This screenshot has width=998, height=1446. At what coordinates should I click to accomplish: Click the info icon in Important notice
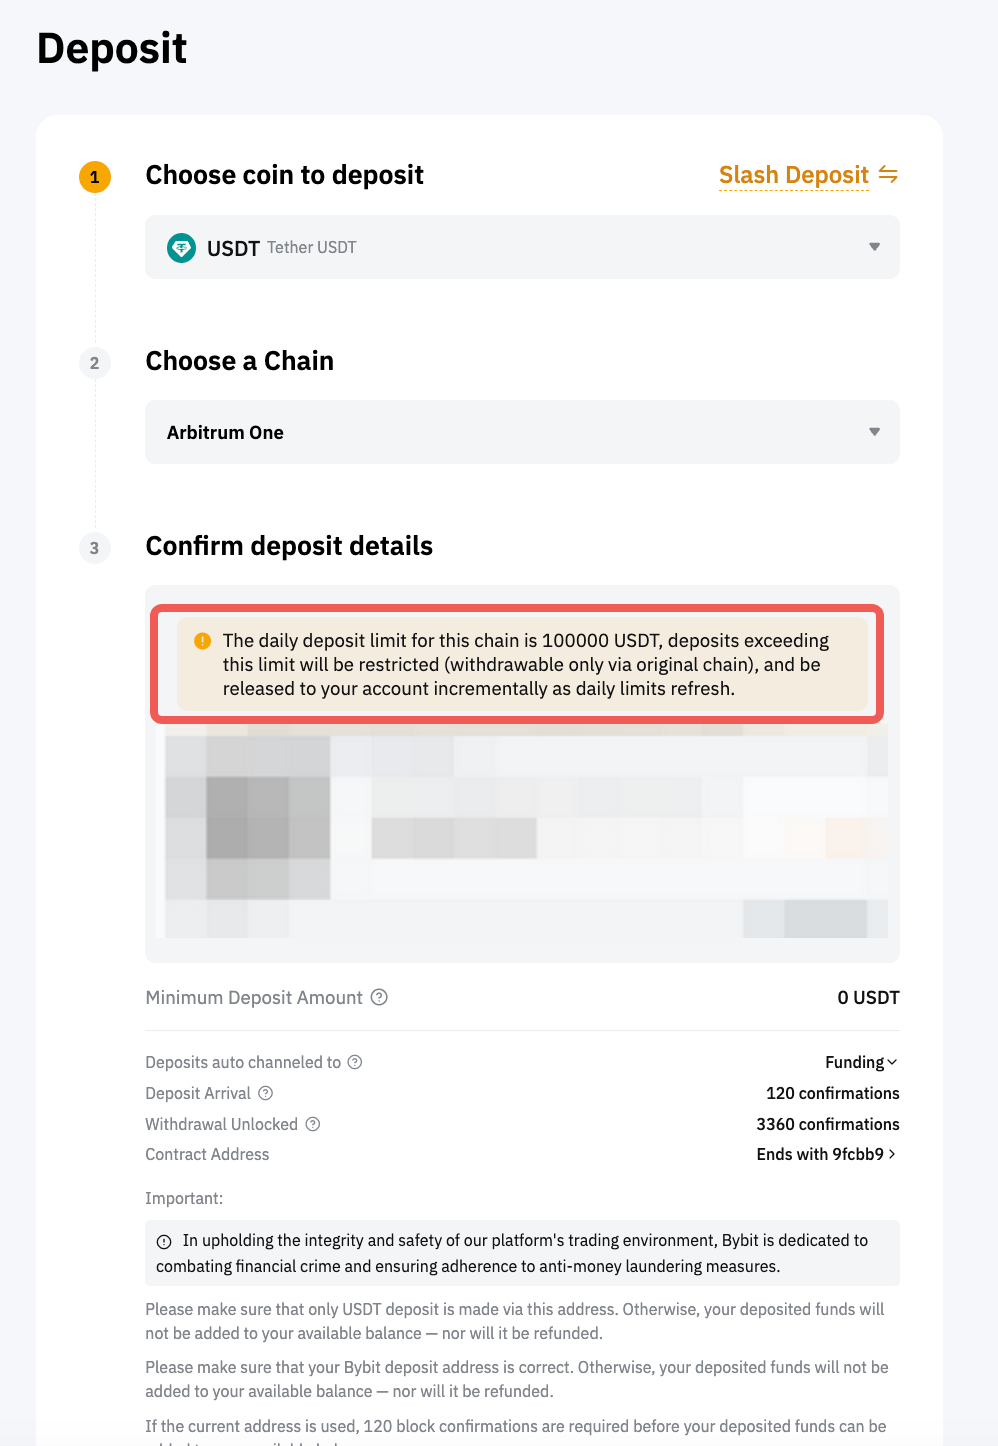[x=164, y=1241]
